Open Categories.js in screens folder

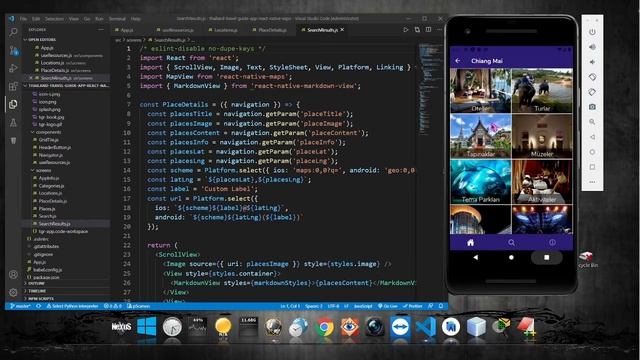pyautogui.click(x=51, y=186)
